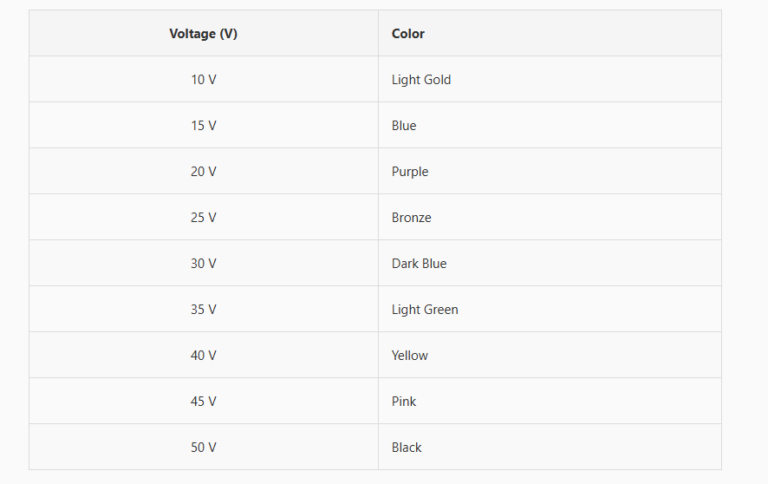Image resolution: width=768 pixels, height=484 pixels.
Task: Click the Bronze color cell
Action: [411, 218]
